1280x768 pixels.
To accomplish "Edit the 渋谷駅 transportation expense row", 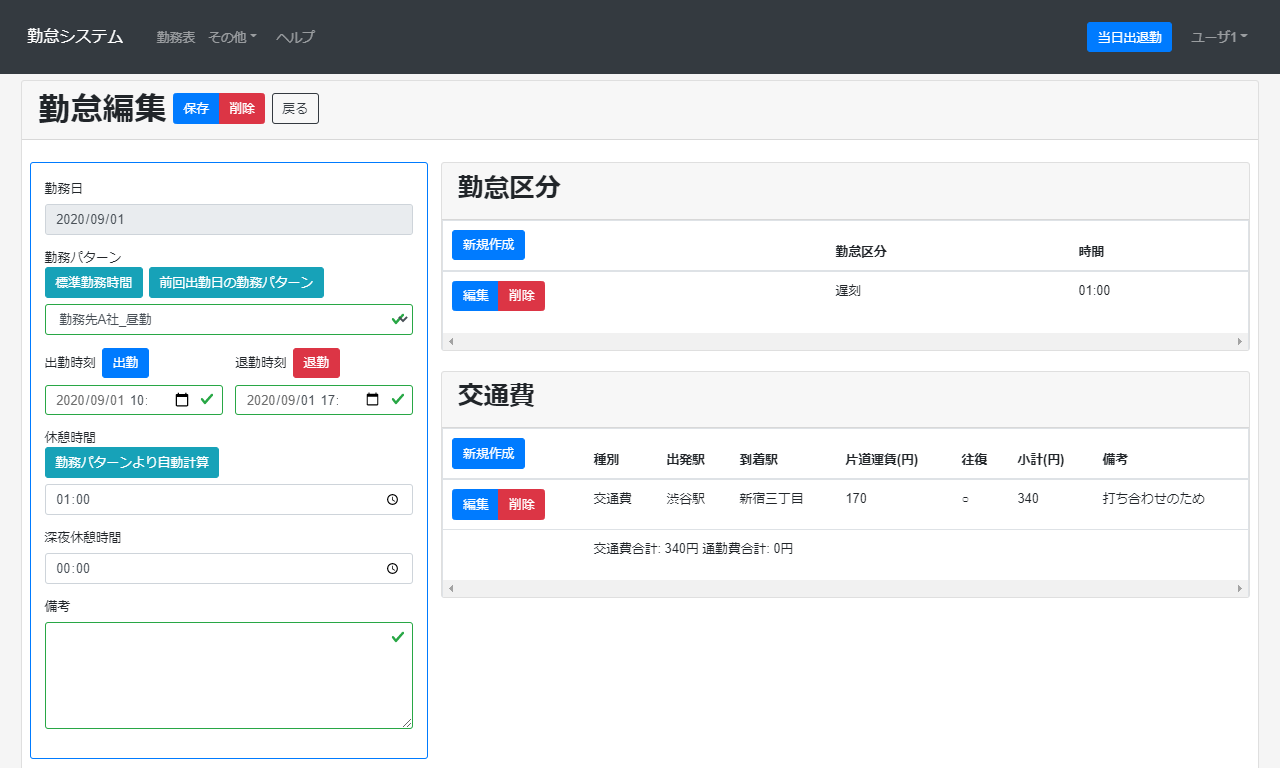I will point(473,504).
